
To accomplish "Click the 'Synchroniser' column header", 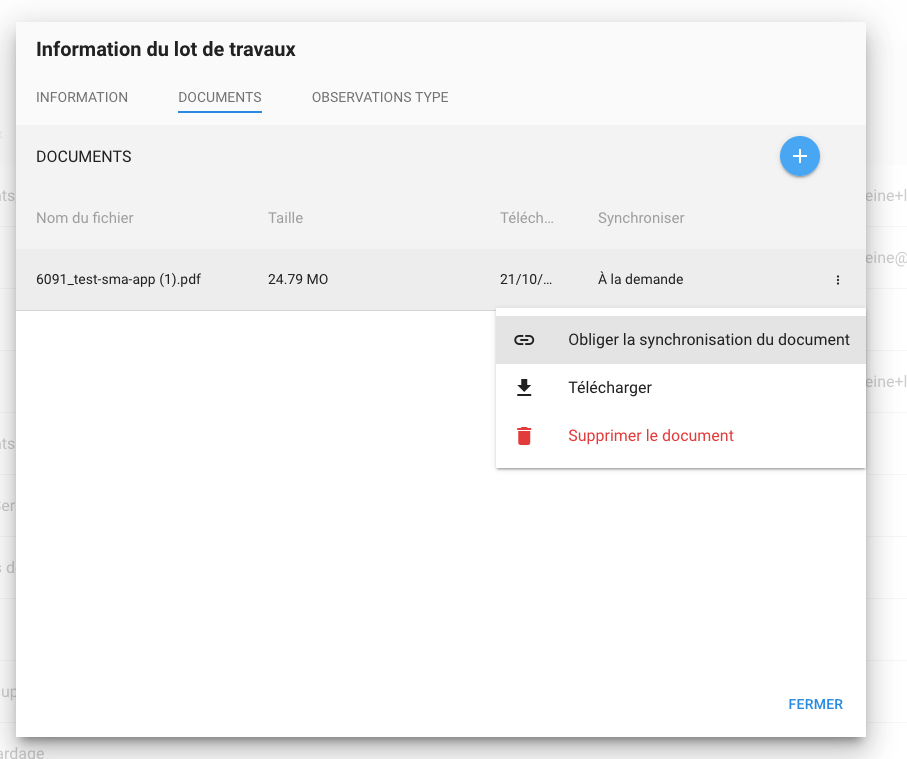I will (640, 218).
